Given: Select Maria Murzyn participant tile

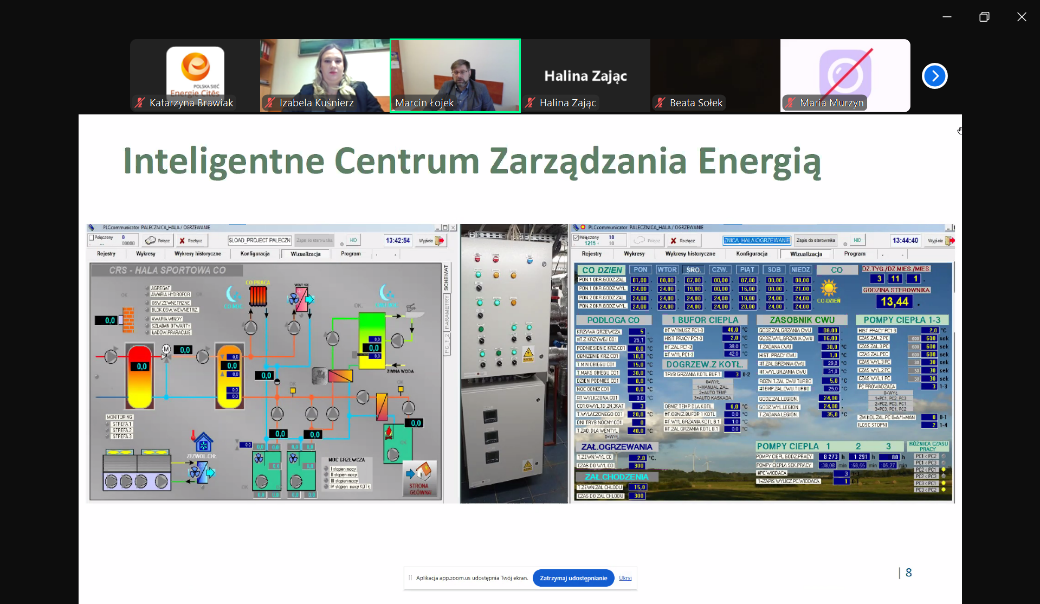Looking at the screenshot, I should pyautogui.click(x=845, y=76).
